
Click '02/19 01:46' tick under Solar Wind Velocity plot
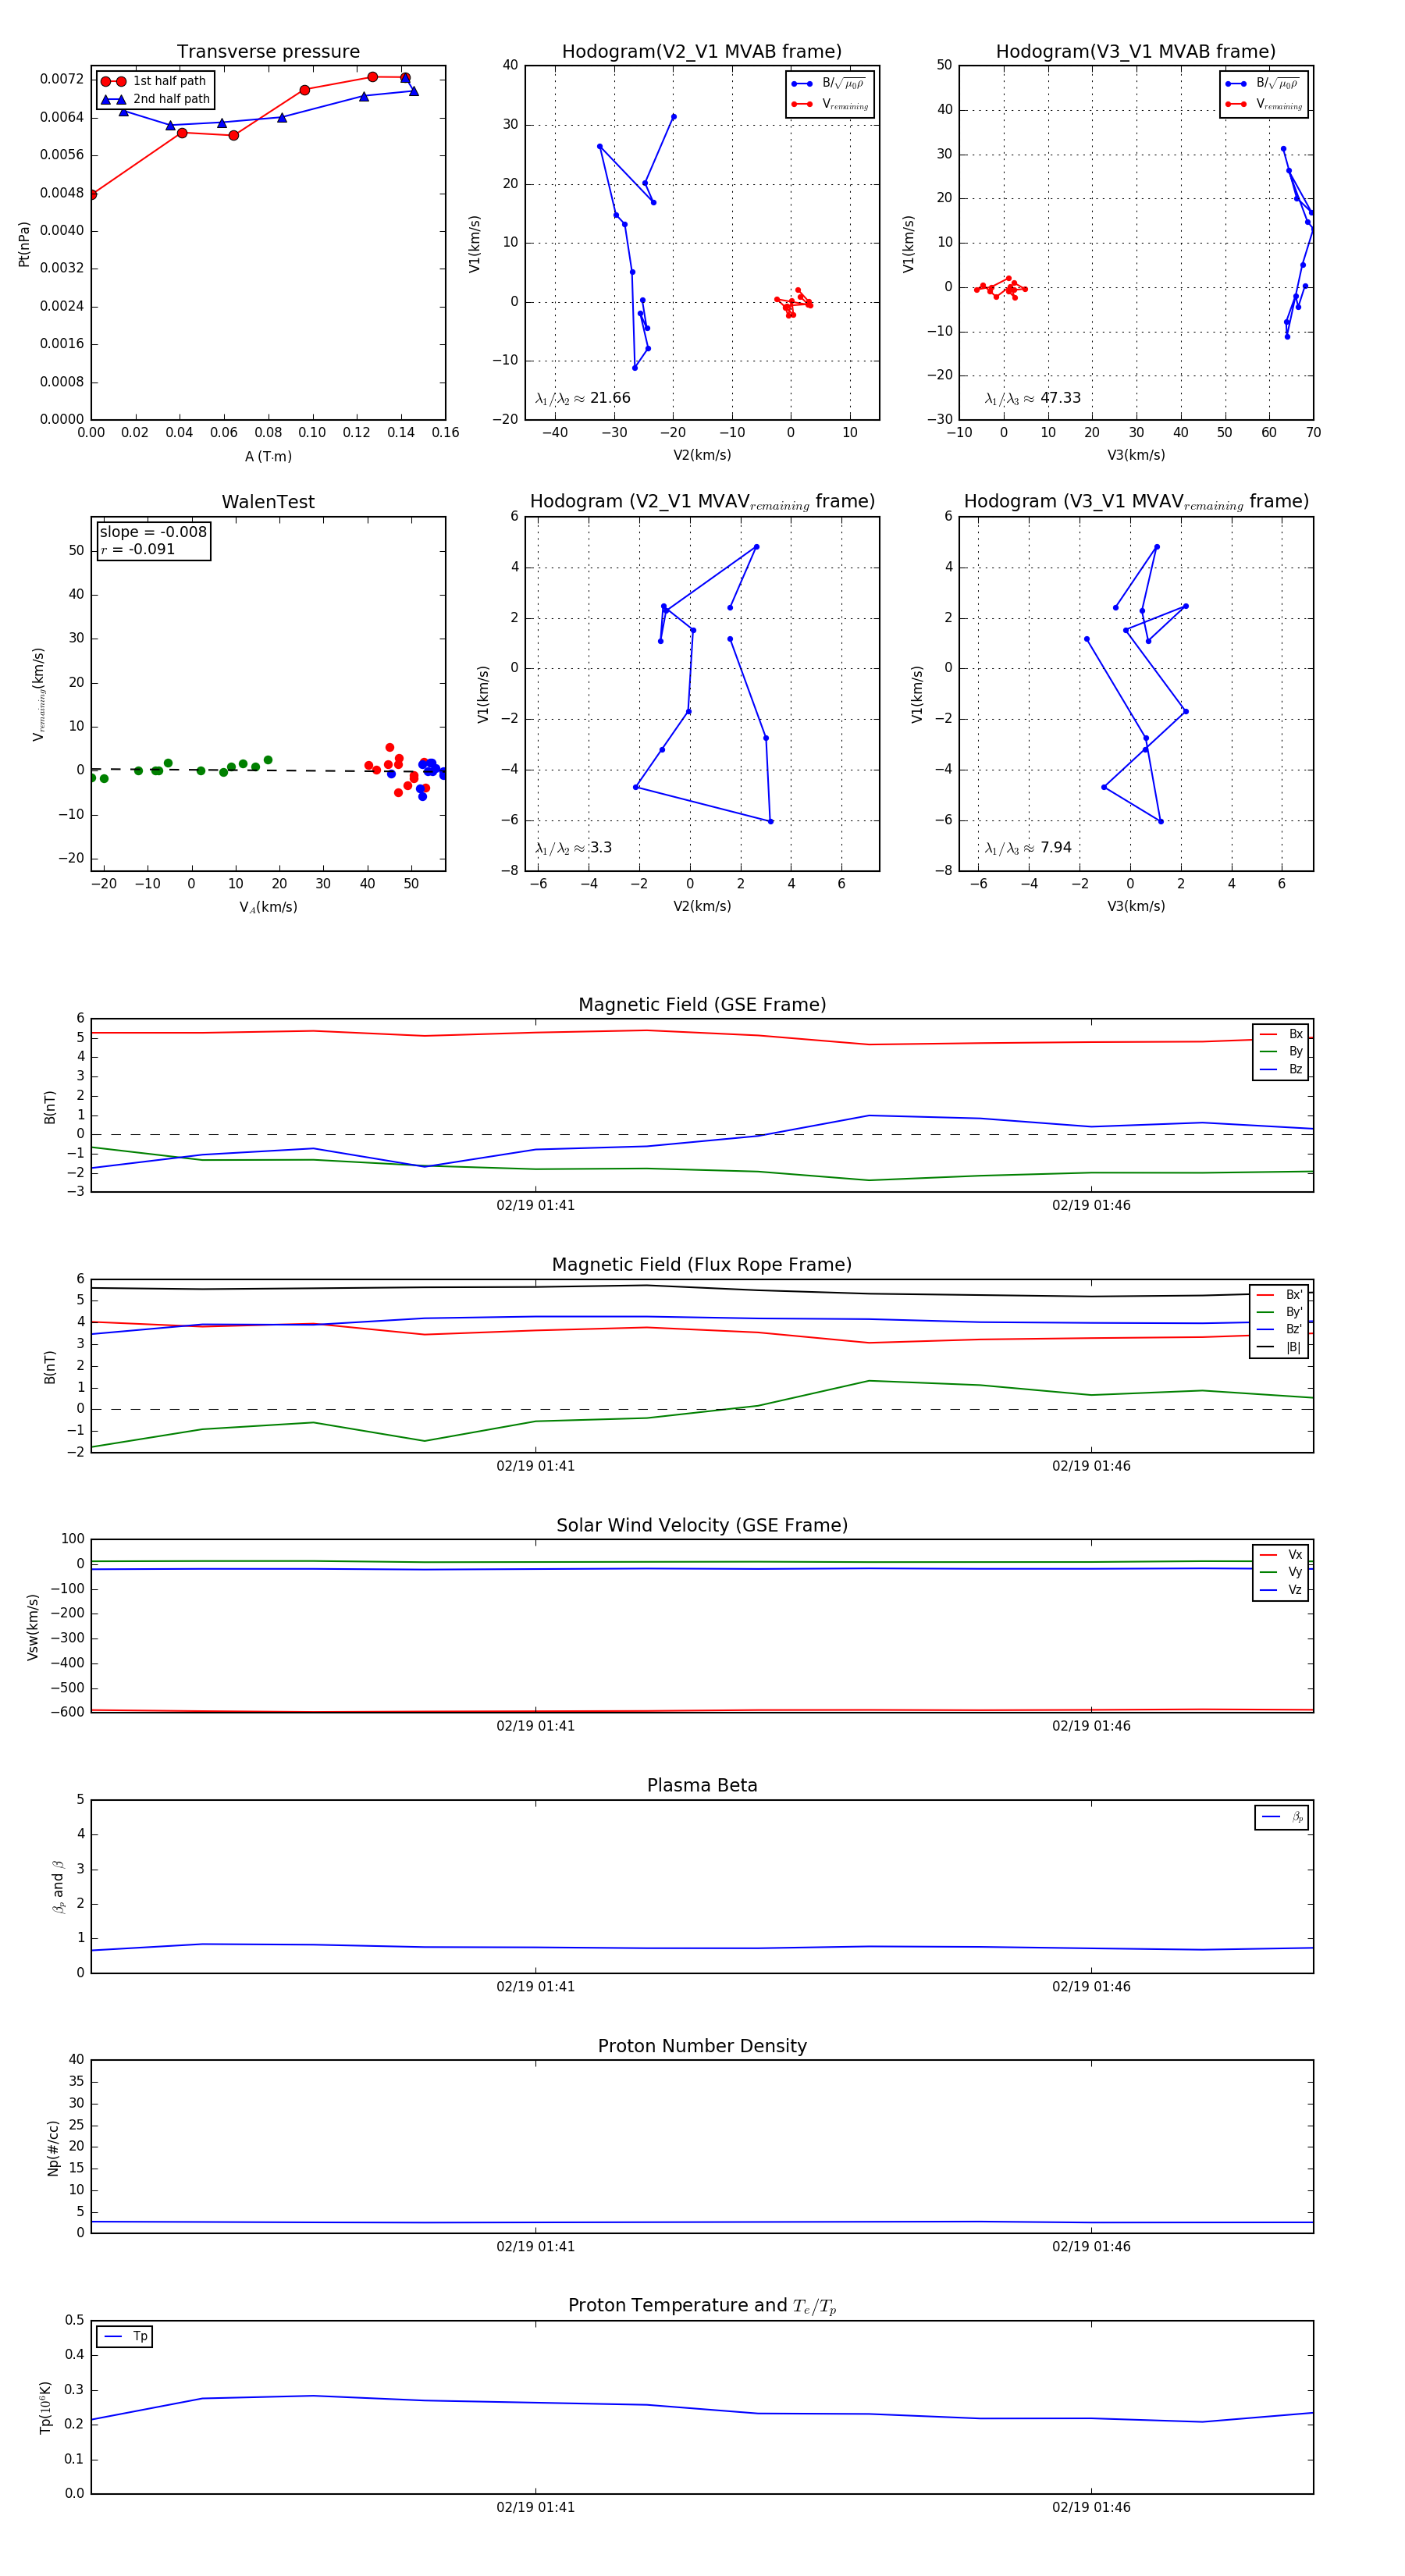1091,1726
